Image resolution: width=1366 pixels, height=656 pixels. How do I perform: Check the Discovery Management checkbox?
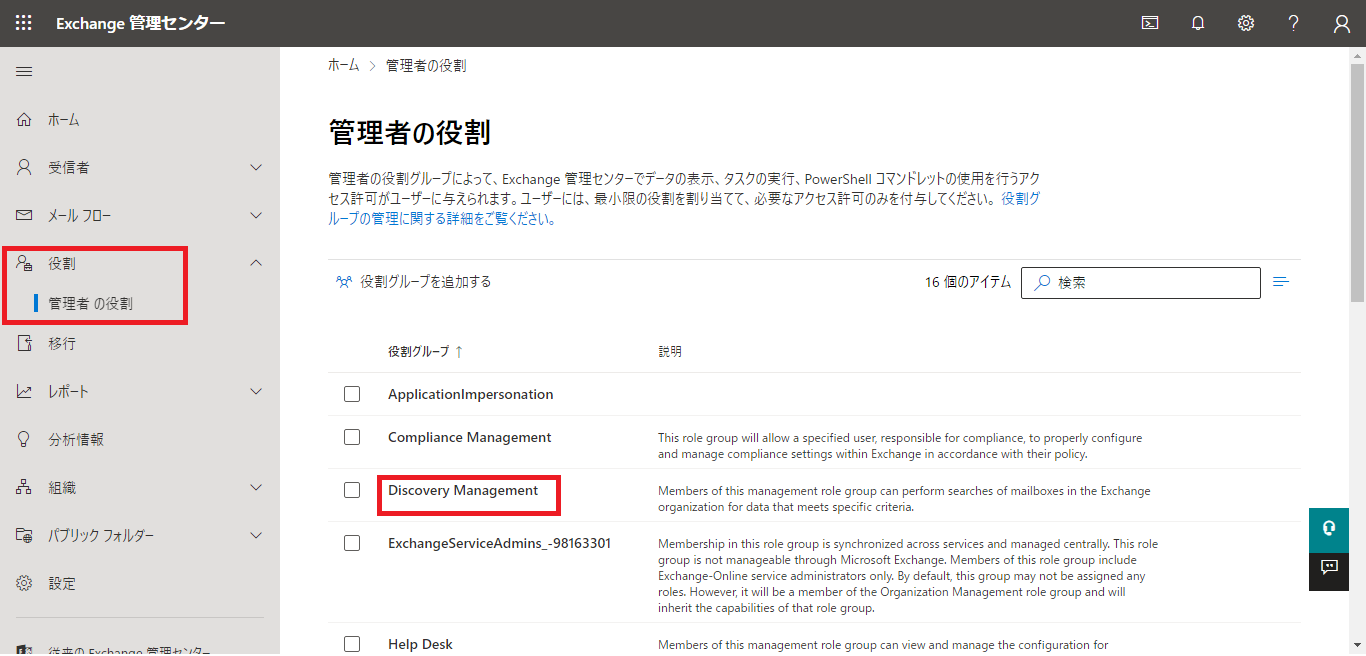coord(352,490)
